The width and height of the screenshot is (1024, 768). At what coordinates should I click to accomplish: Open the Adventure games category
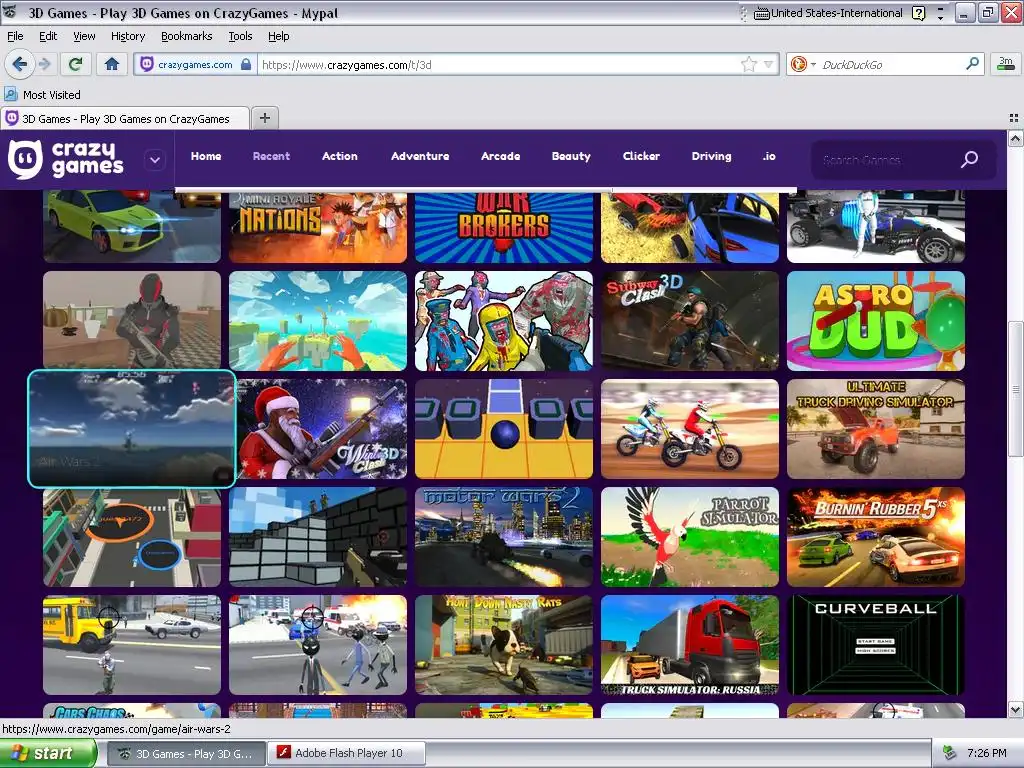coord(420,156)
